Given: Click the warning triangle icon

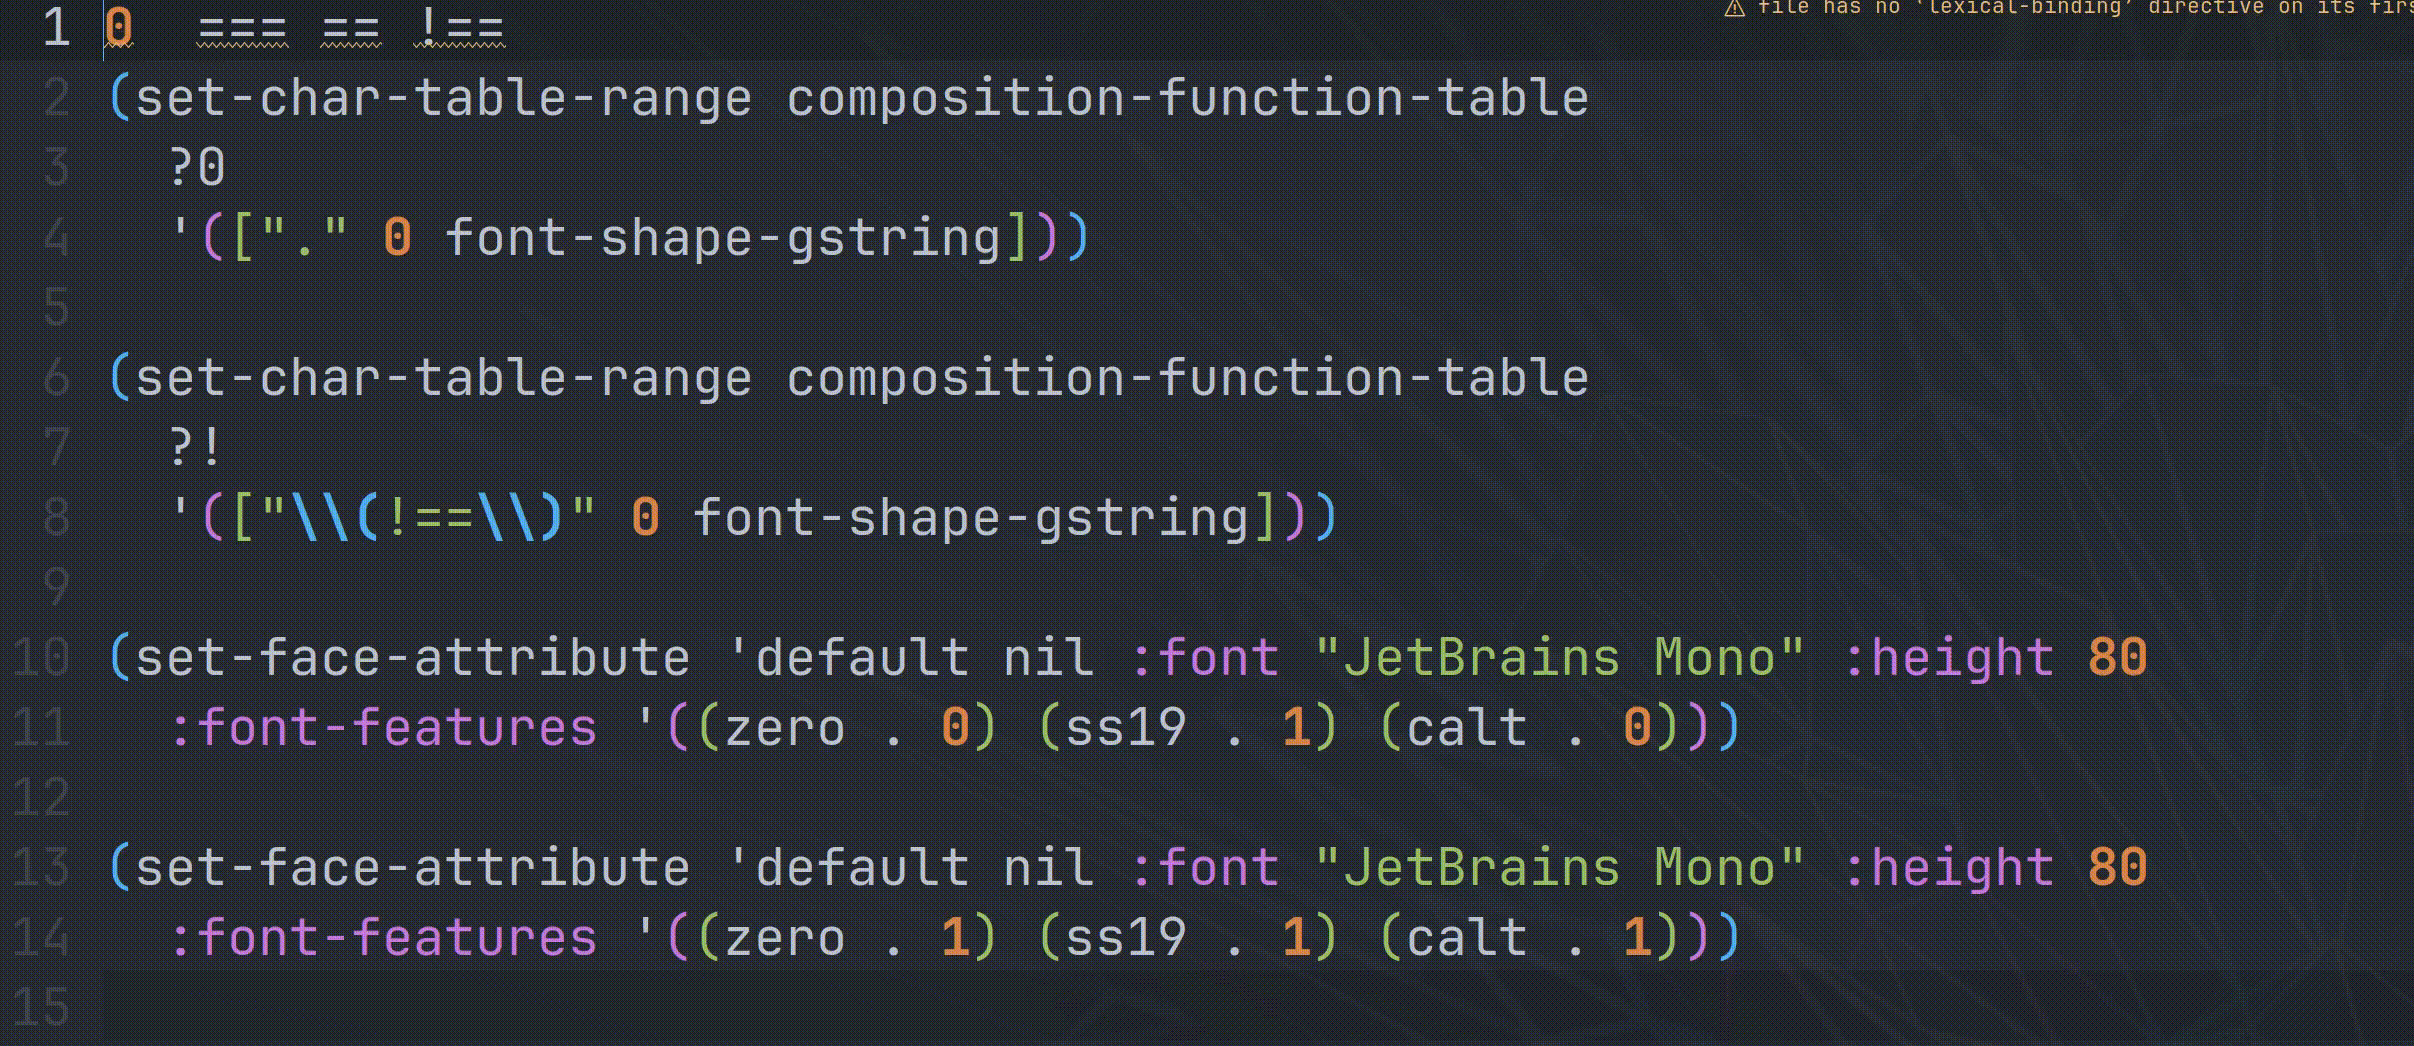Looking at the screenshot, I should click(1734, 9).
